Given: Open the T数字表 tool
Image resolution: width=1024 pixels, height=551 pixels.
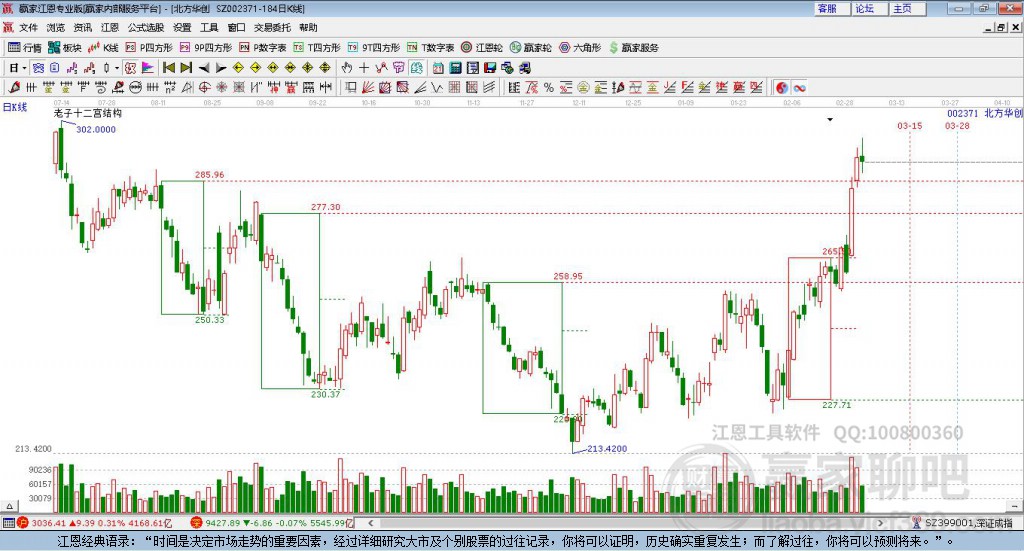Looking at the screenshot, I should (x=430, y=48).
